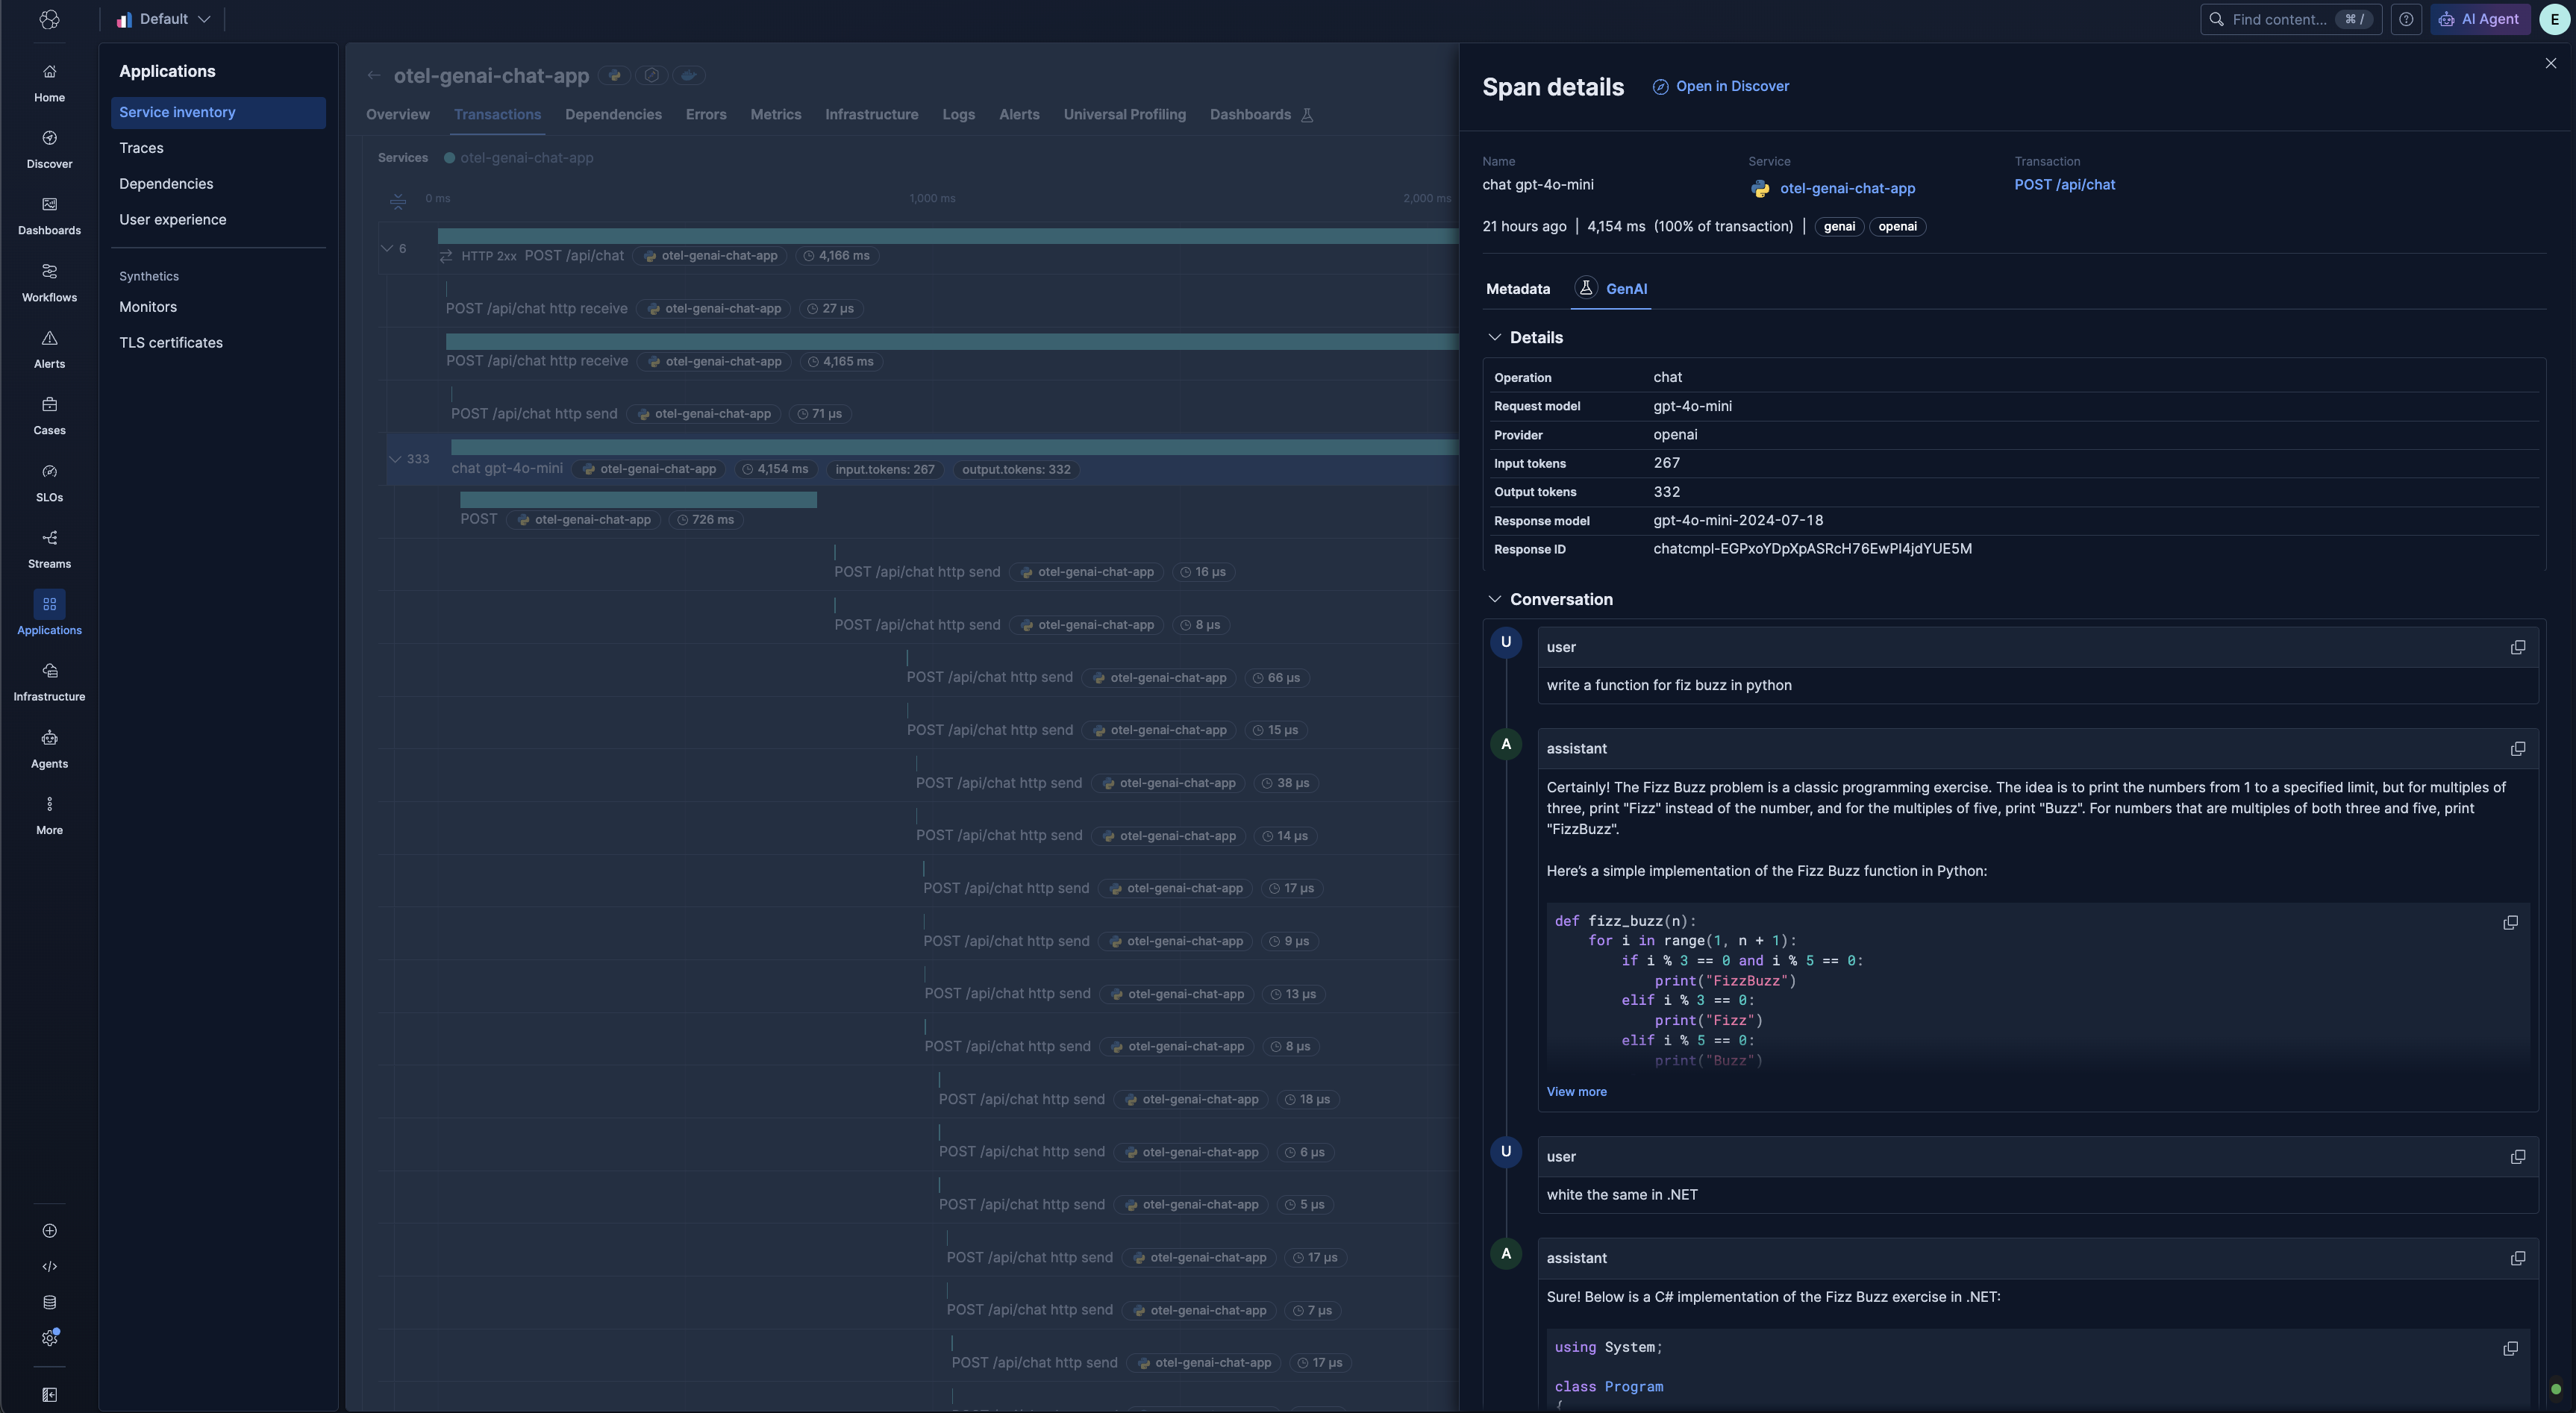2576x1413 pixels.
Task: Open the Errors tab
Action: (706, 115)
